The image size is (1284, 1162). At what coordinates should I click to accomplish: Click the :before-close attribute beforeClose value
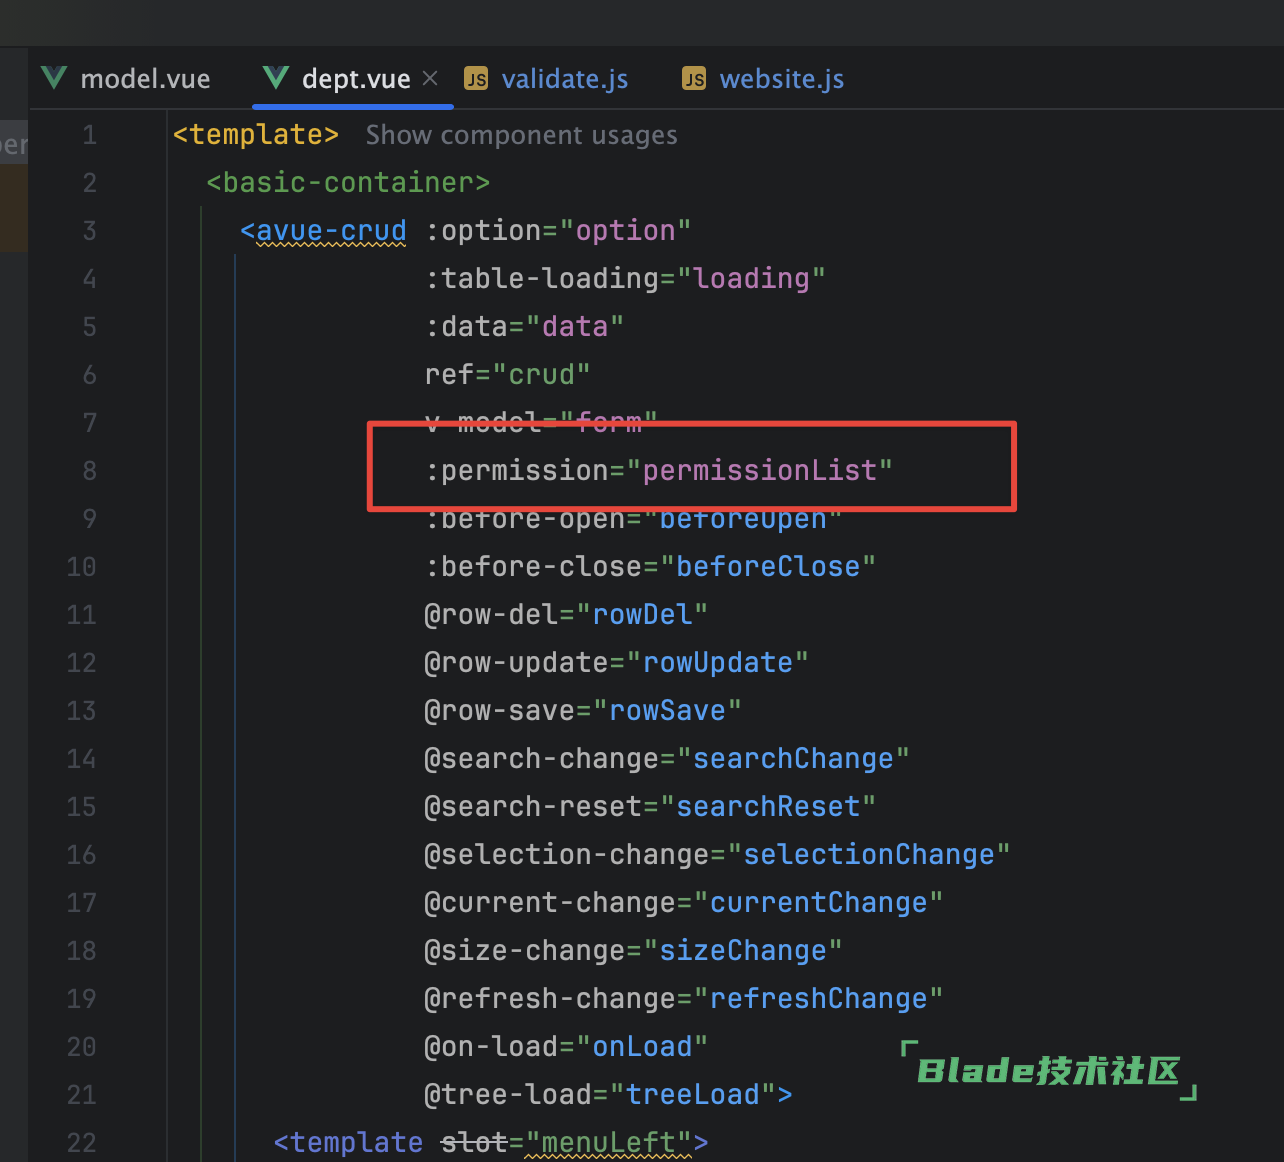[x=768, y=567]
